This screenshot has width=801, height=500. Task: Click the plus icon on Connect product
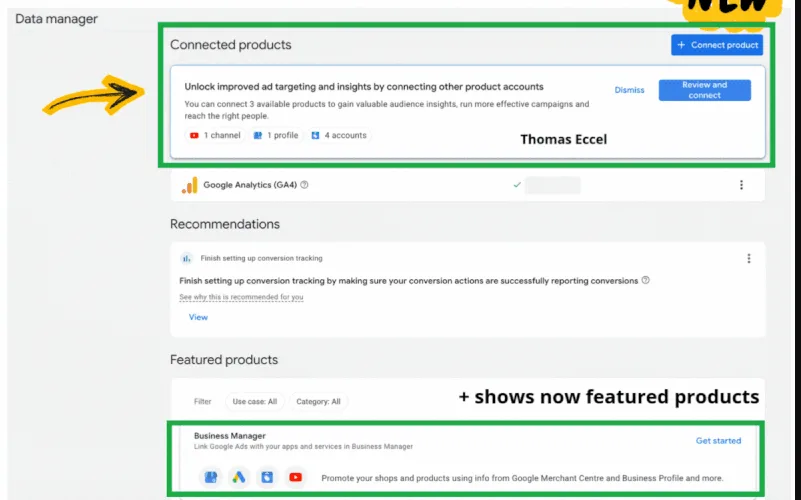pyautogui.click(x=681, y=45)
